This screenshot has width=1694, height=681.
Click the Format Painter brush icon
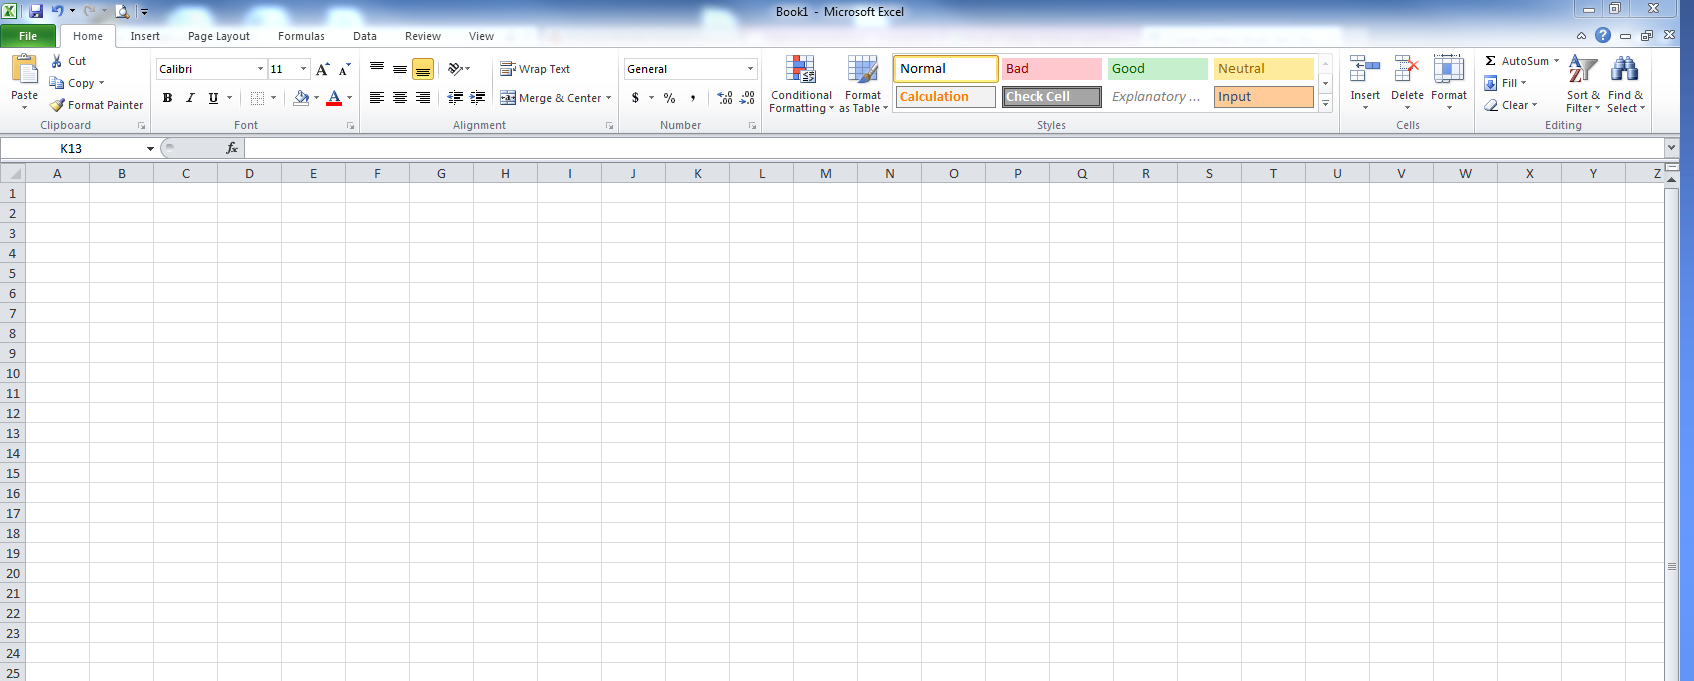58,105
